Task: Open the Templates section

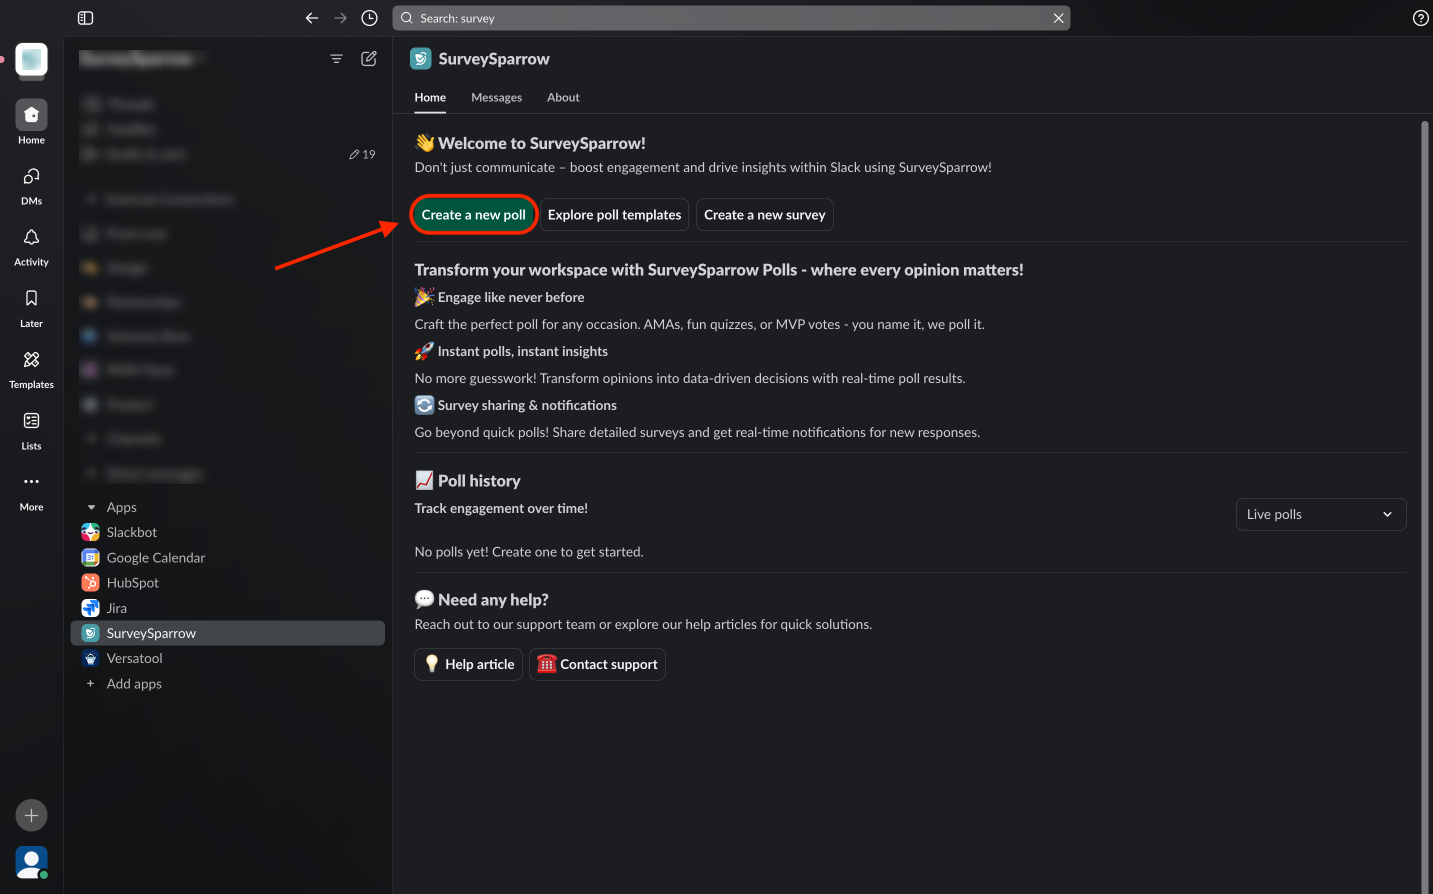Action: (31, 360)
